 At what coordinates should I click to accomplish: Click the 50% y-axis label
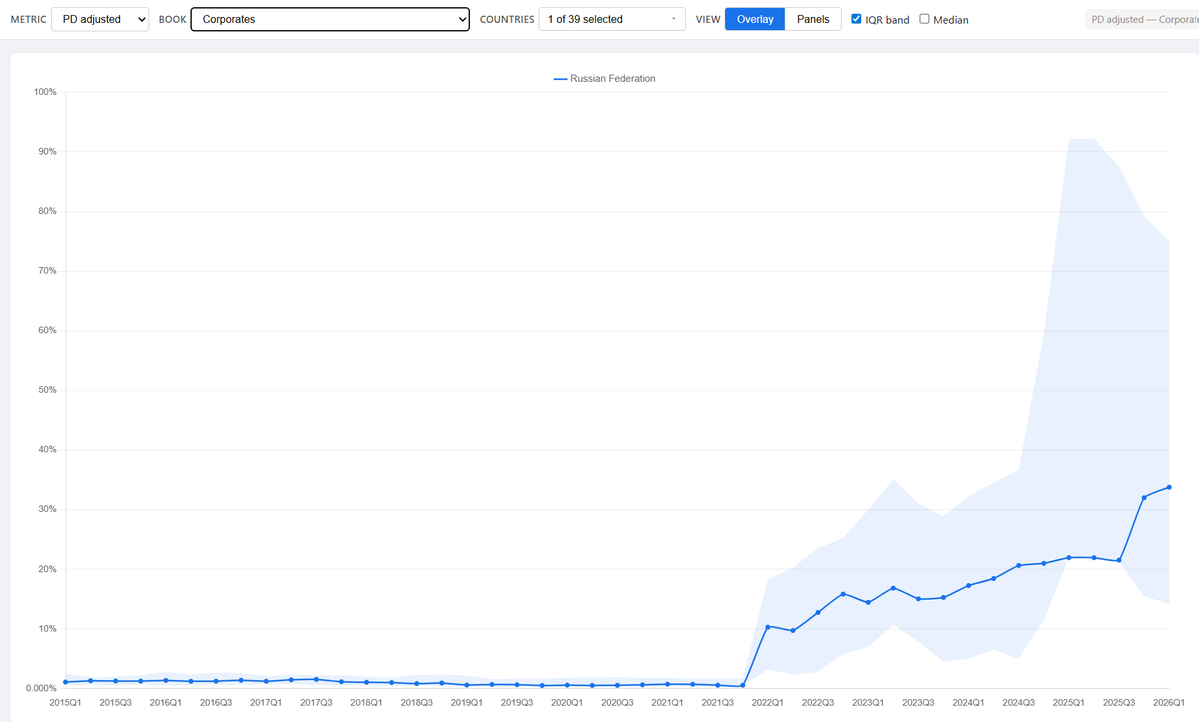[47, 390]
